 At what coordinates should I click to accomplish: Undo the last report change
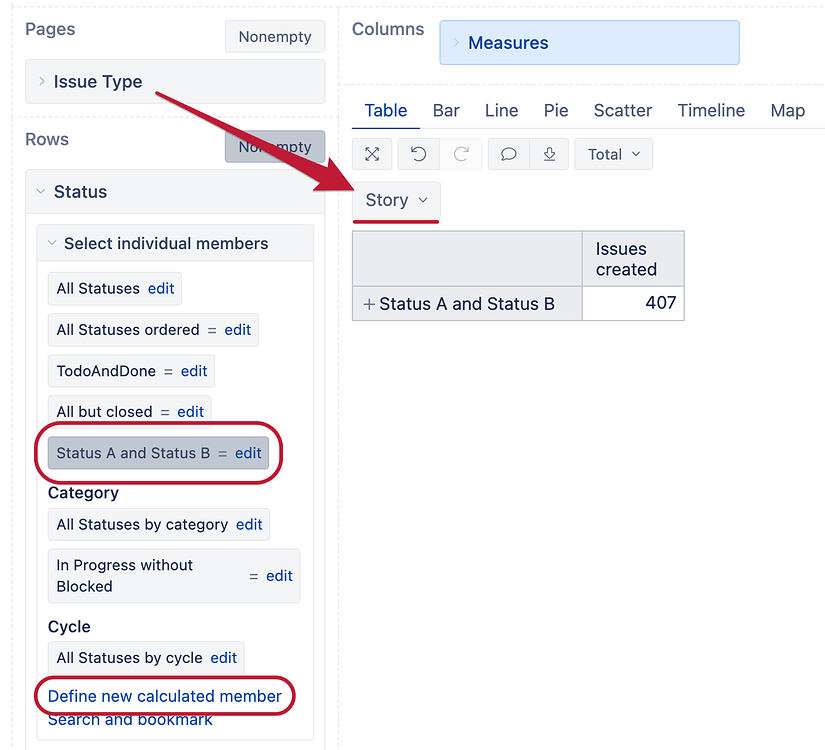click(418, 154)
